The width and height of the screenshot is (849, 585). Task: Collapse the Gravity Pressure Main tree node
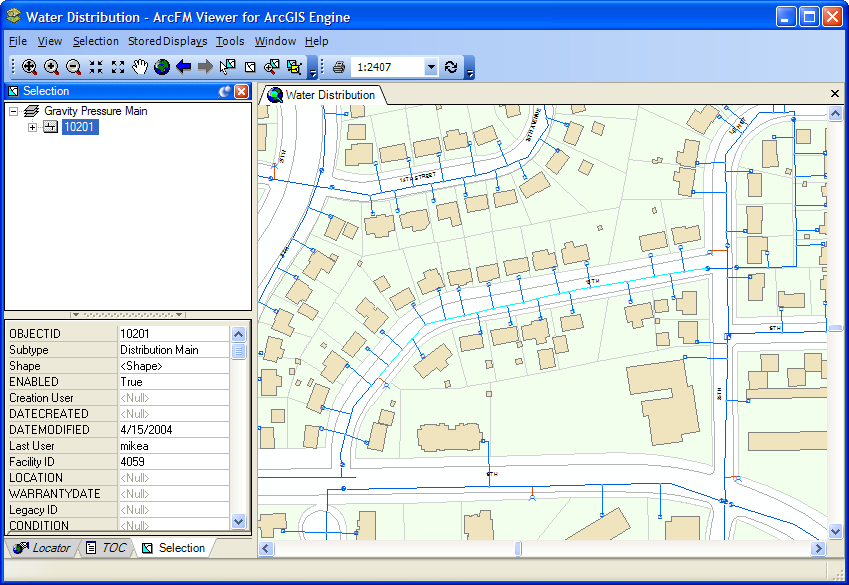pyautogui.click(x=14, y=111)
